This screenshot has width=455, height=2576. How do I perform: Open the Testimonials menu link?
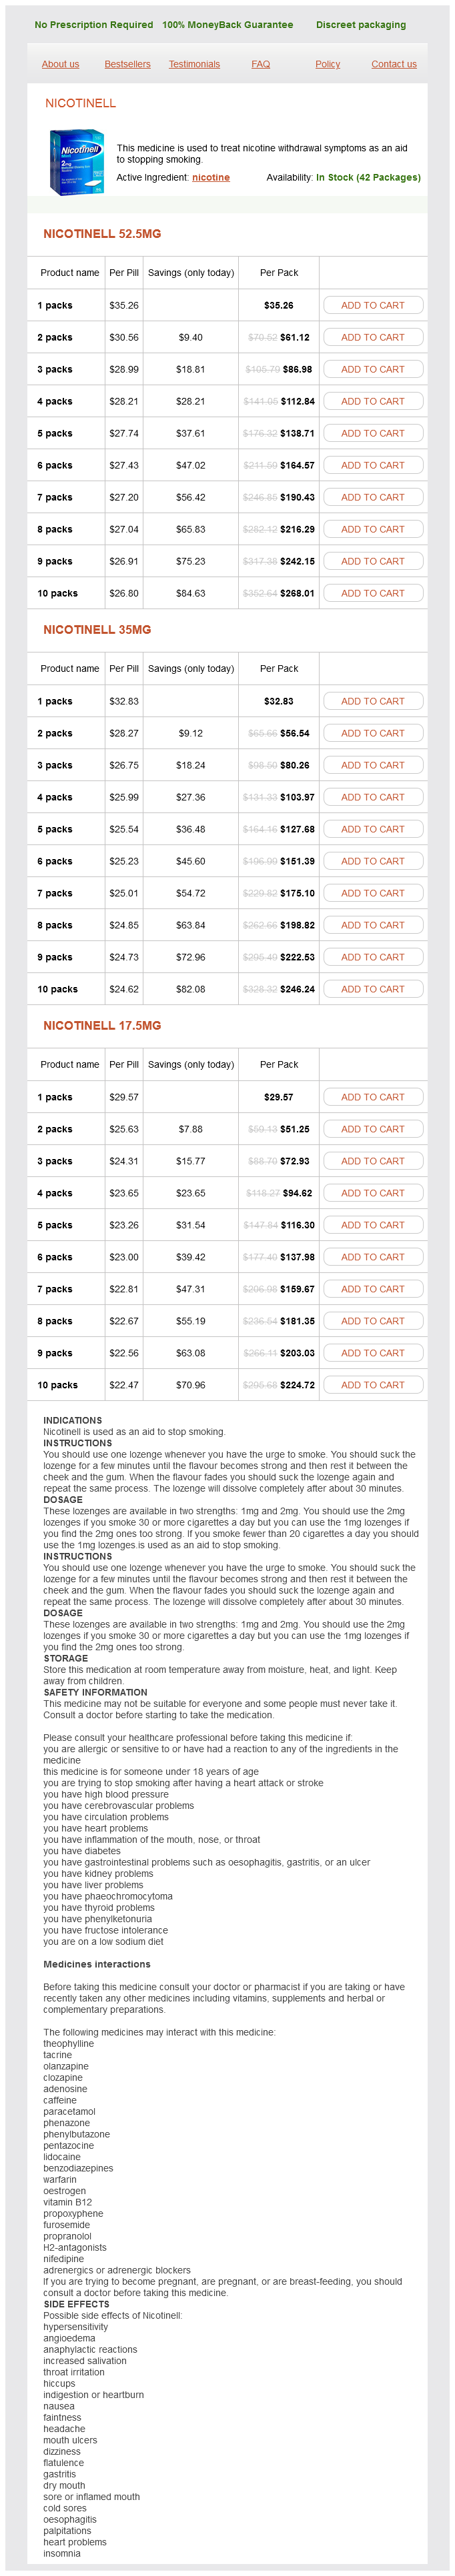pos(194,64)
